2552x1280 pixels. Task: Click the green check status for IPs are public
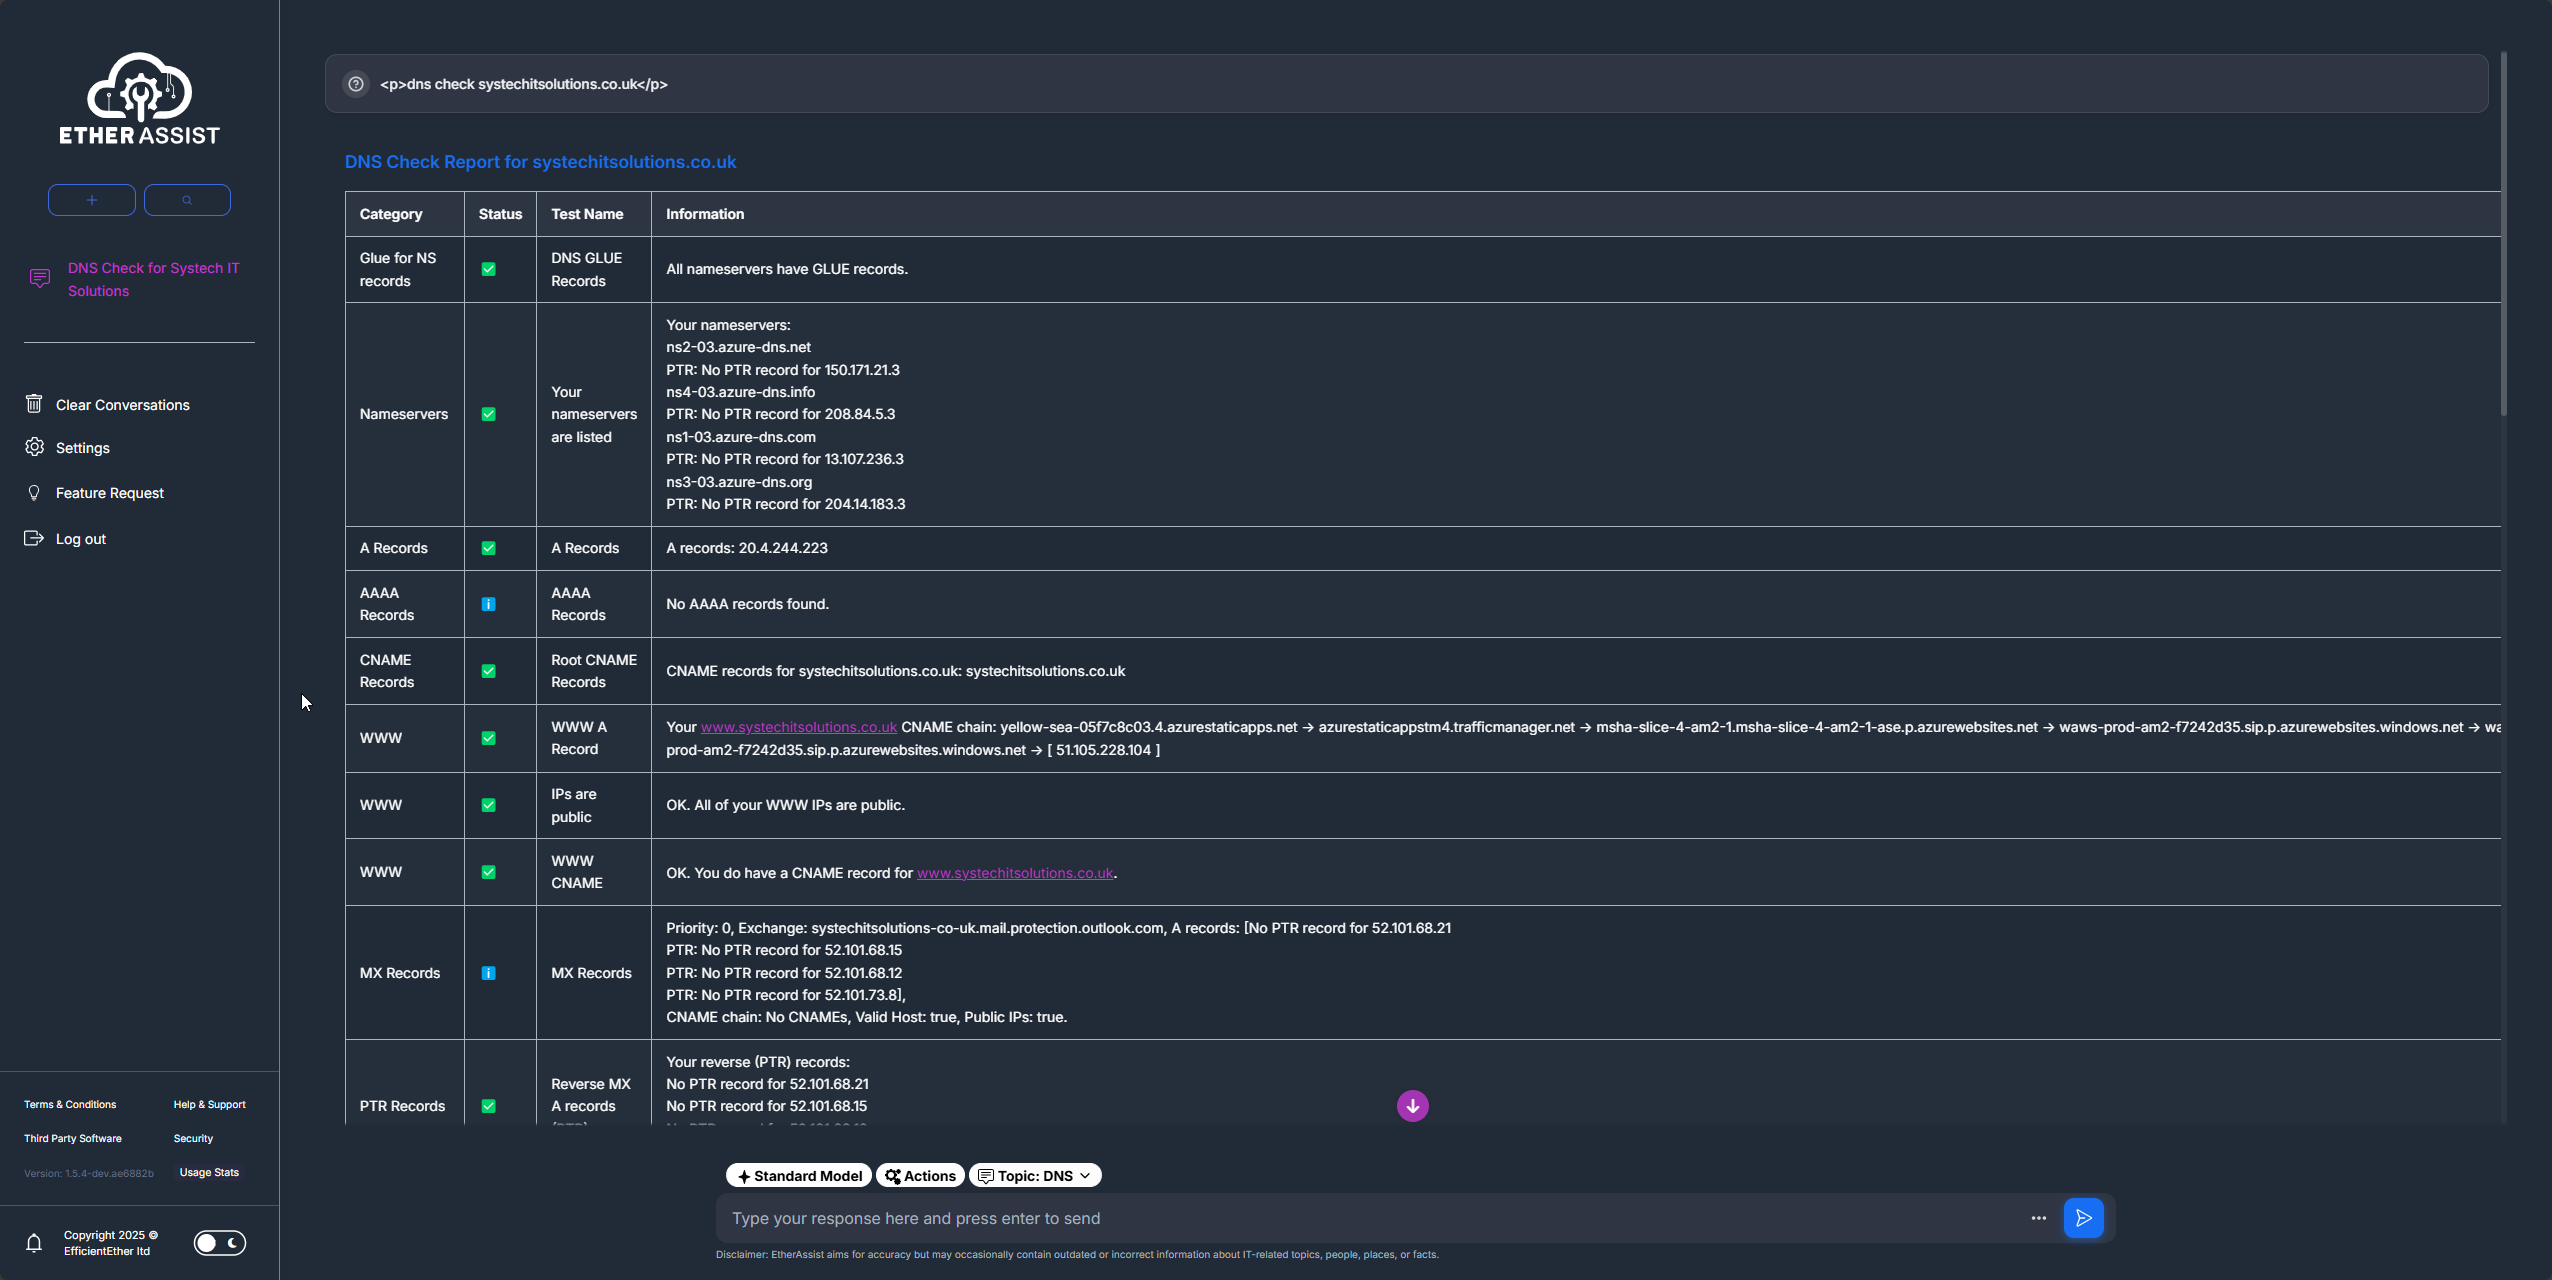488,805
